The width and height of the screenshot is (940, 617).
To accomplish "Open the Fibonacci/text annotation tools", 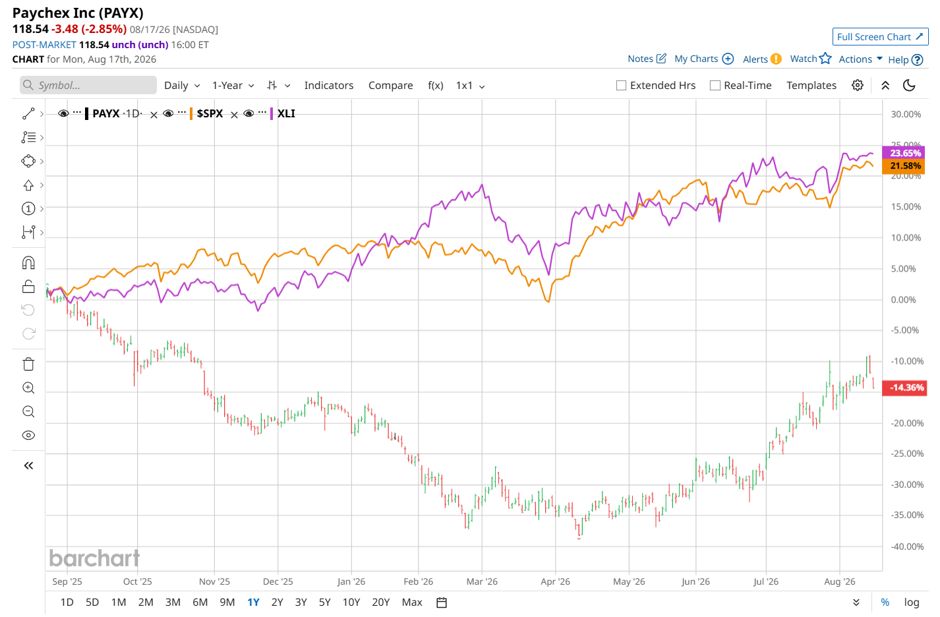I will pyautogui.click(x=28, y=137).
